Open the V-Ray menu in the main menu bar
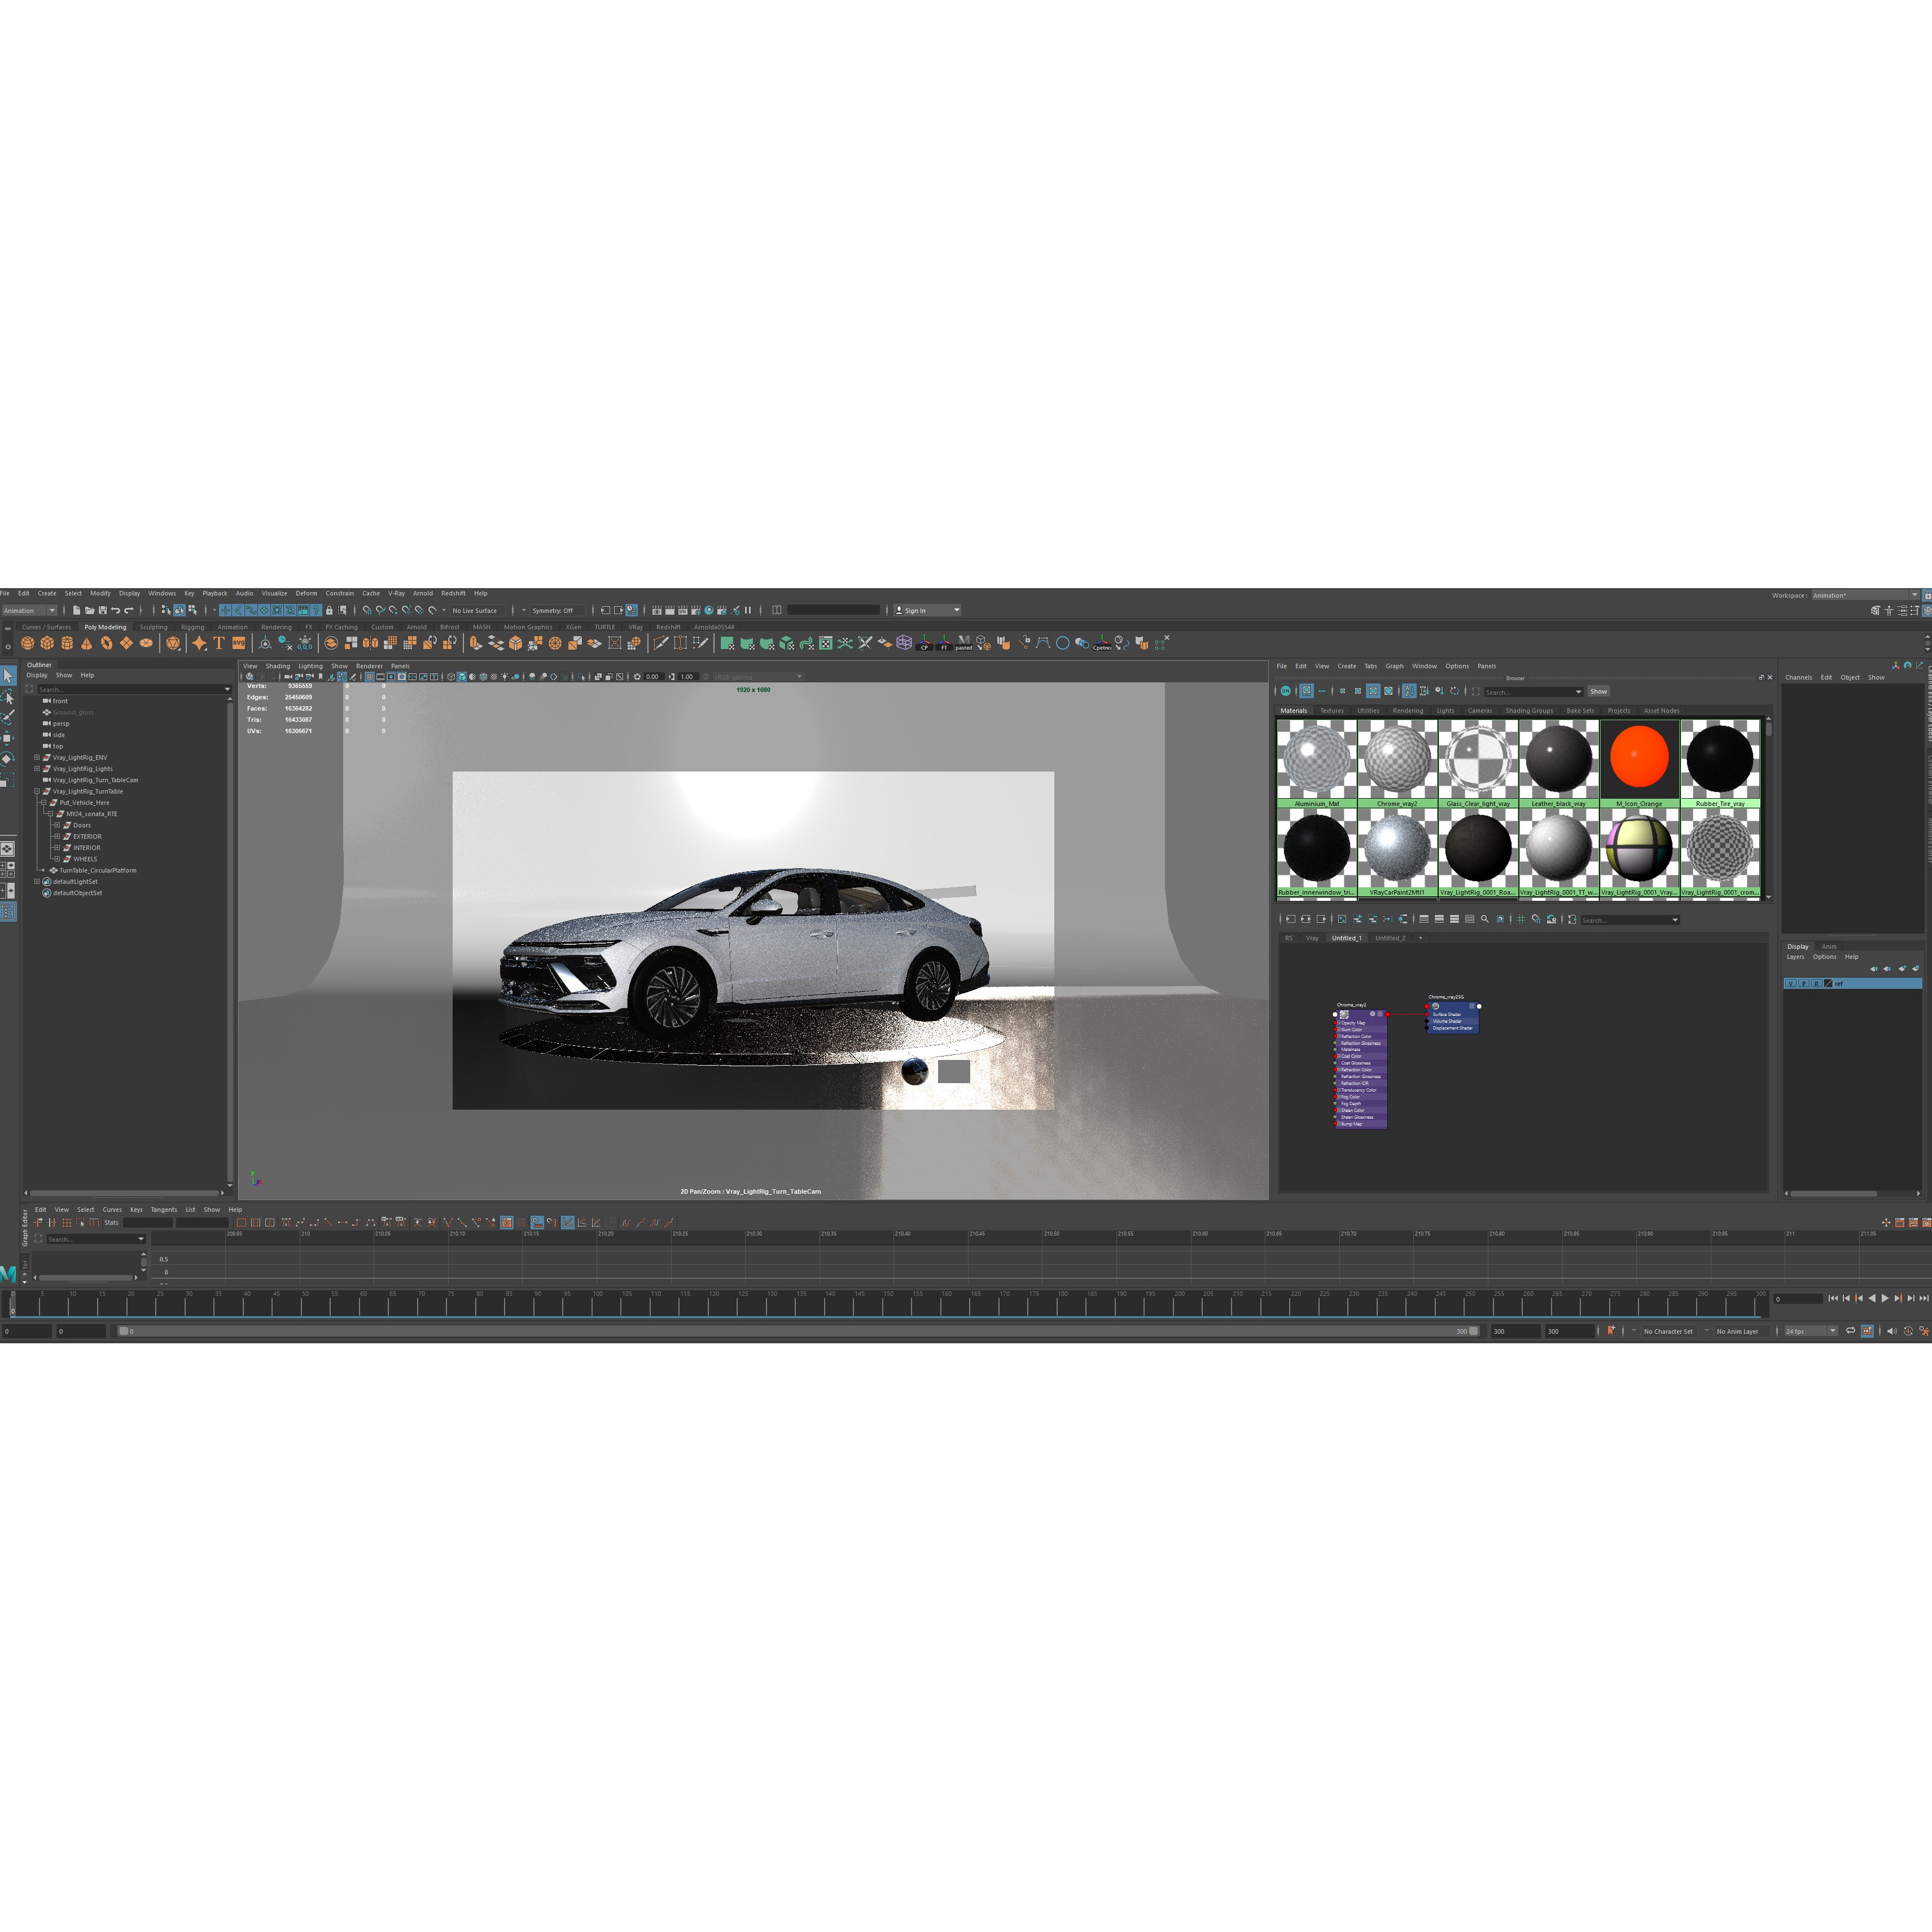 pos(396,593)
